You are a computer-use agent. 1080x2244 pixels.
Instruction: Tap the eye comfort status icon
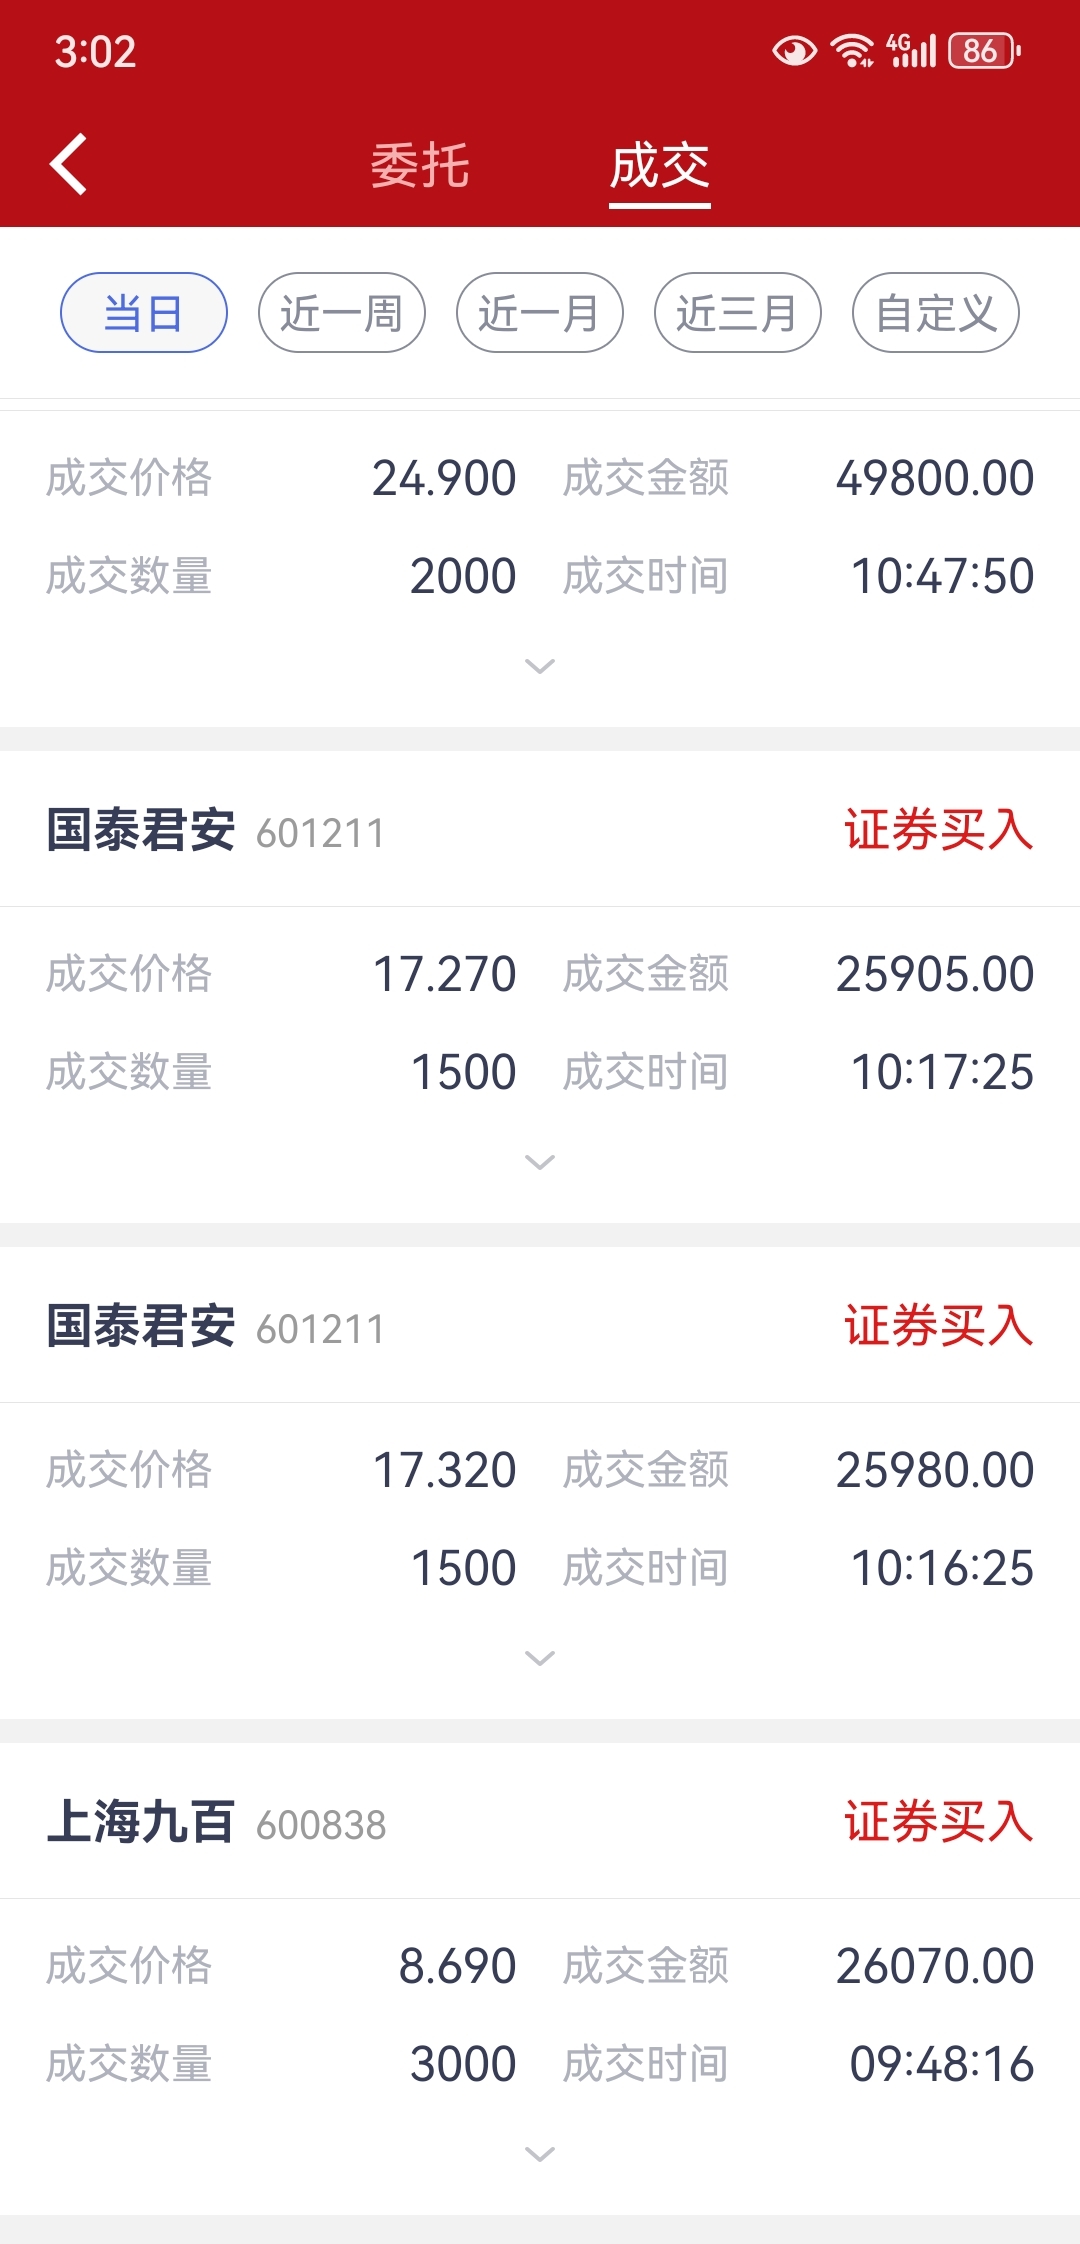tap(795, 50)
